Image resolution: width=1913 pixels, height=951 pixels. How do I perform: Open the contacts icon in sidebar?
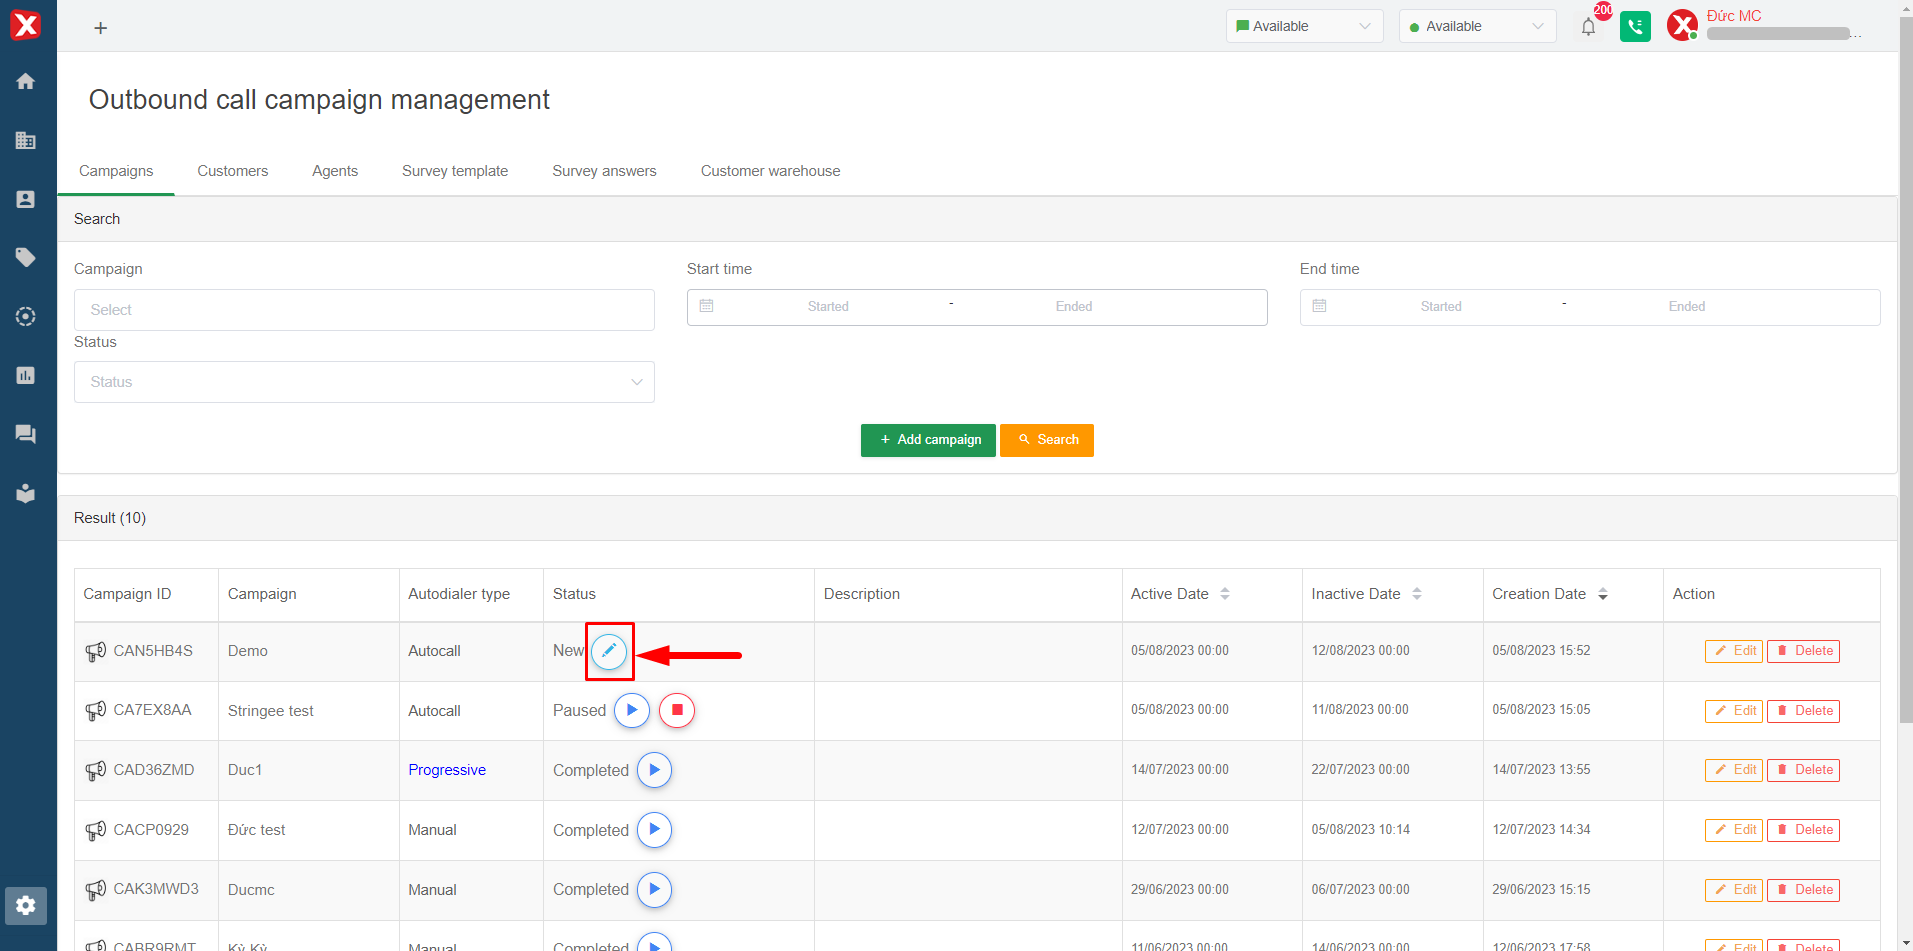(26, 199)
